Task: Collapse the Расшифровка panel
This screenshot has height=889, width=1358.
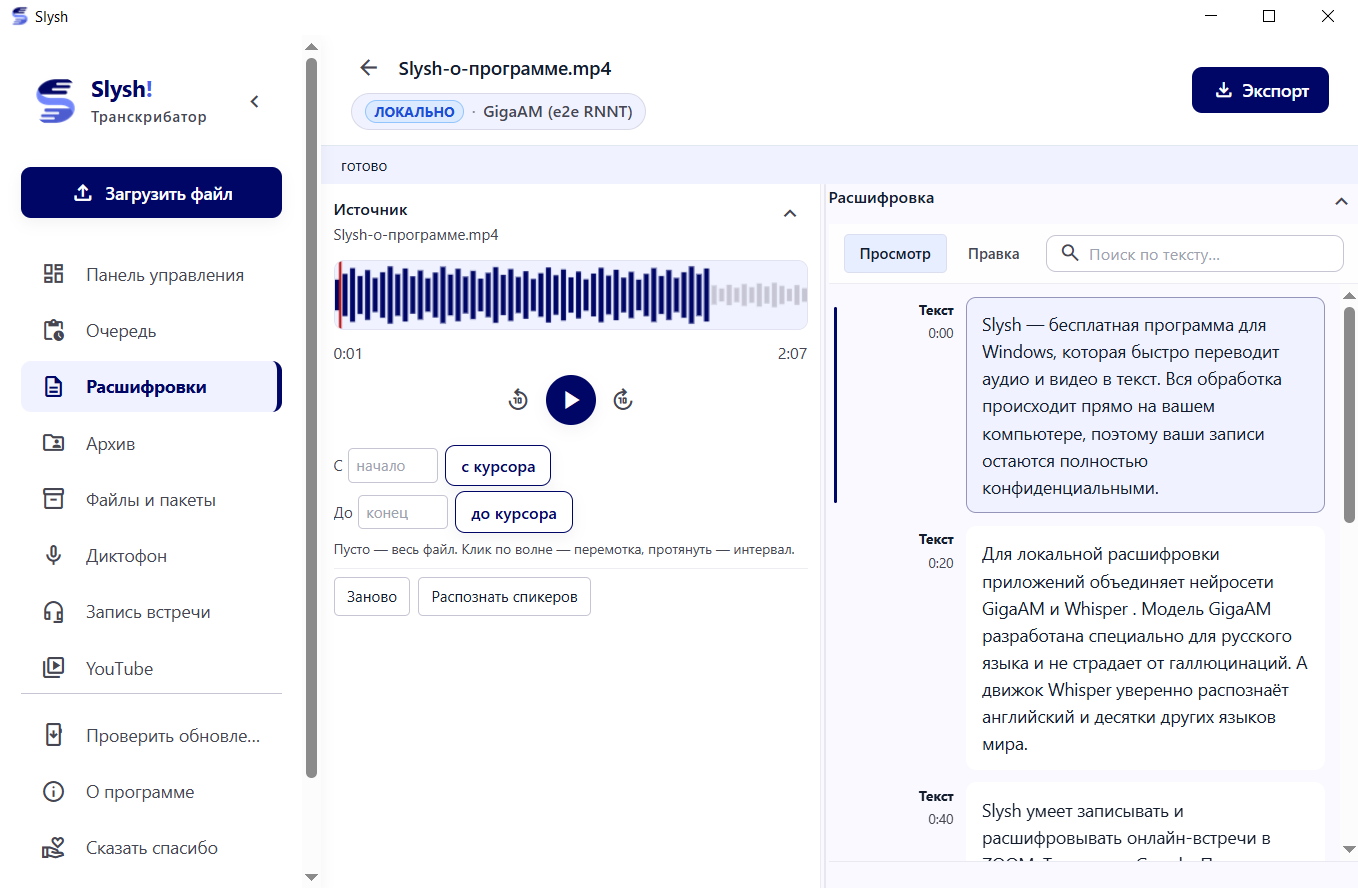Action: pyautogui.click(x=1341, y=201)
